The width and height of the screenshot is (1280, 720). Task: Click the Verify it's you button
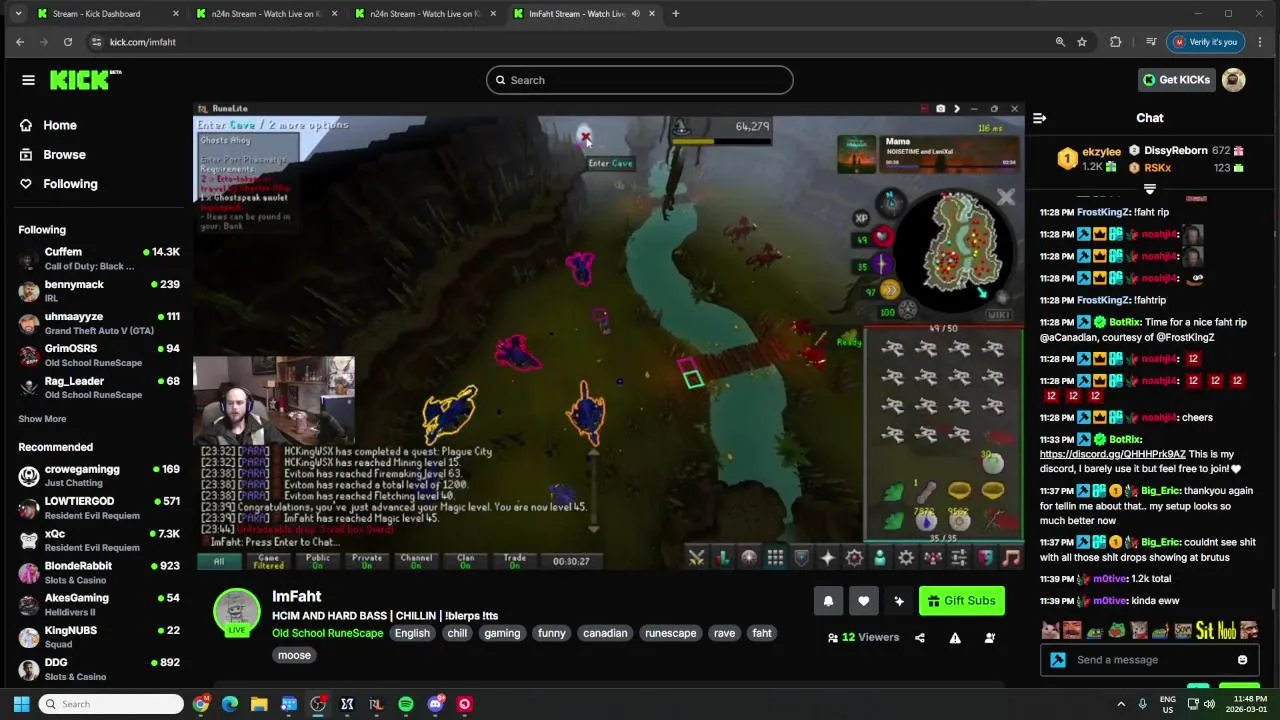coord(1205,42)
